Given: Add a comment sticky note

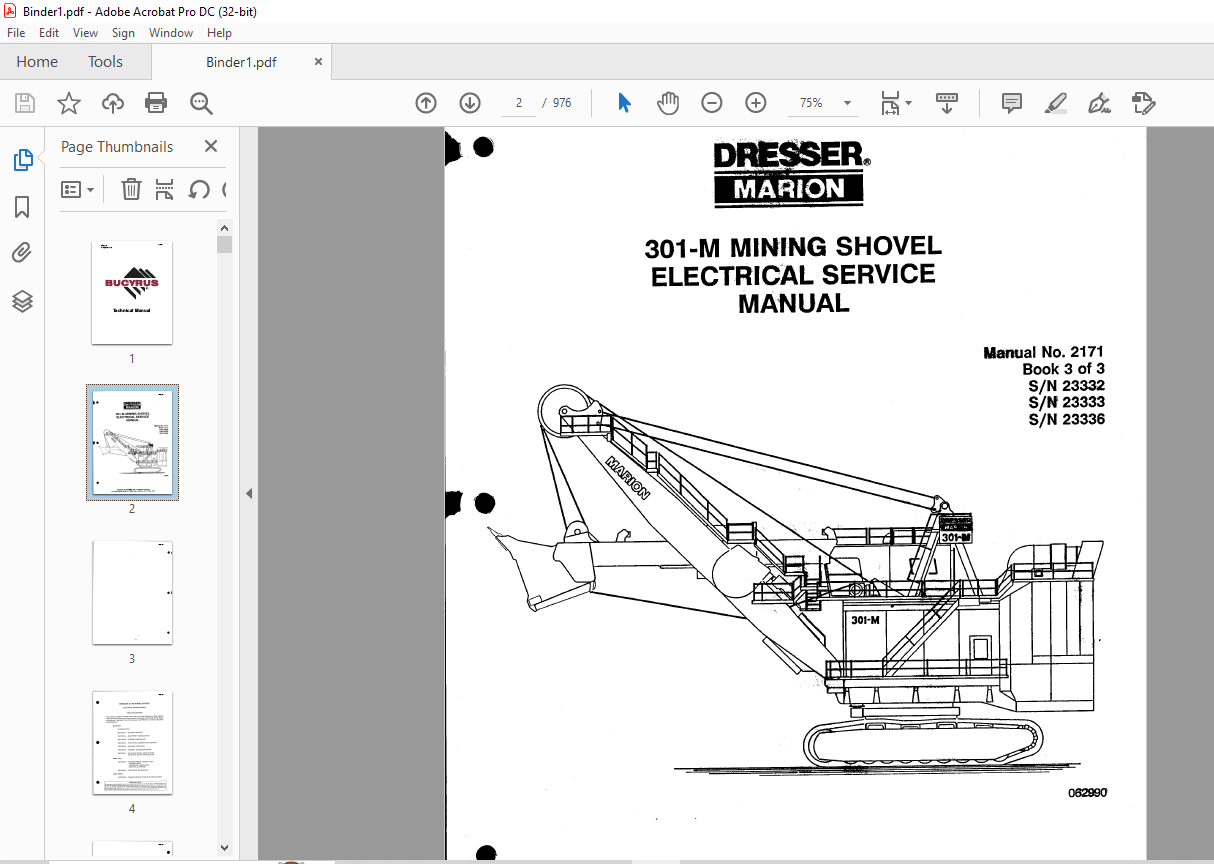Looking at the screenshot, I should click(x=1012, y=103).
